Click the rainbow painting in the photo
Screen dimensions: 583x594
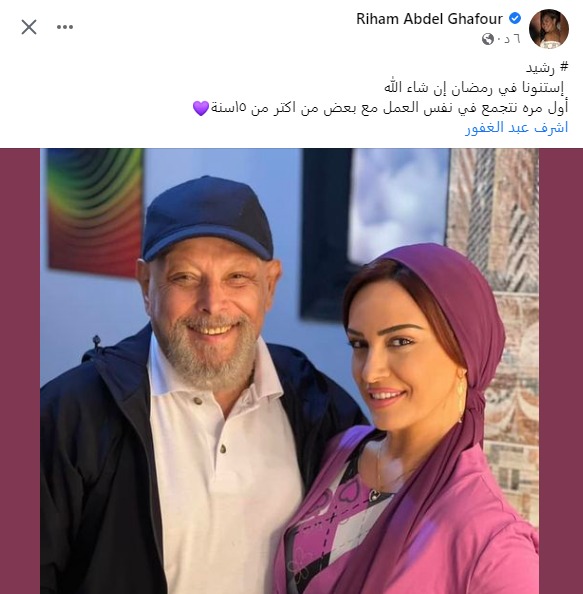[95, 210]
